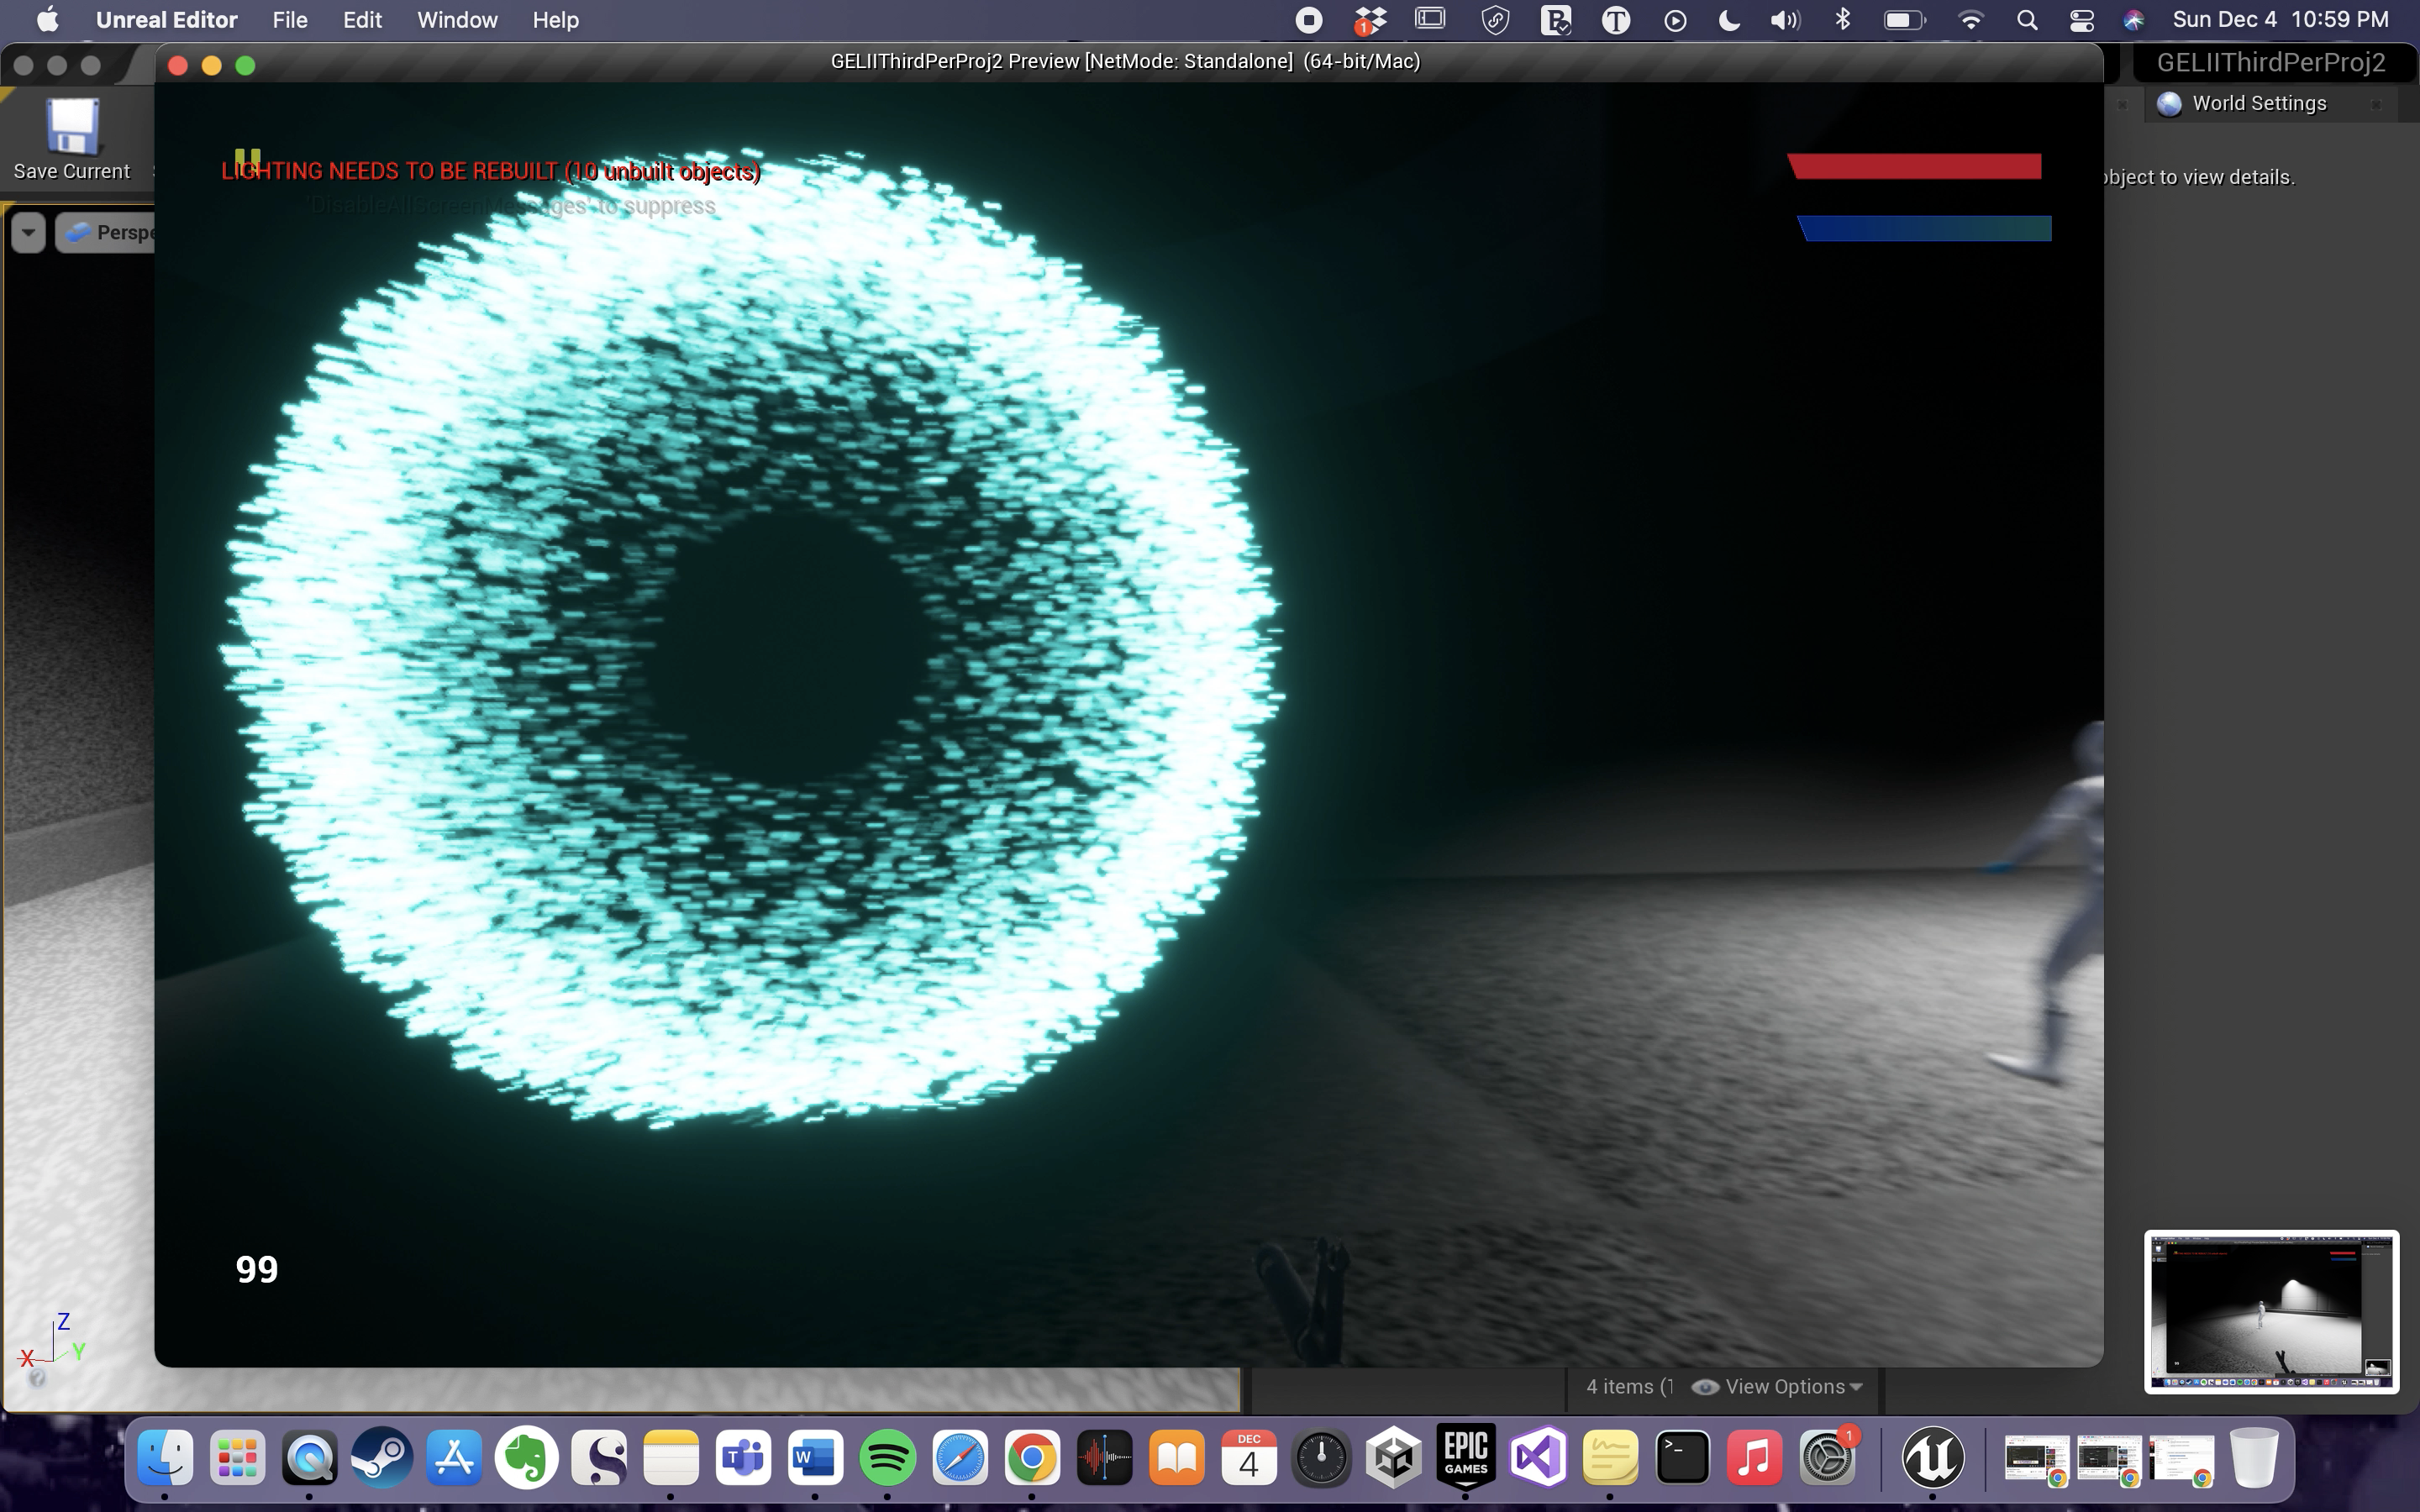2420x1512 pixels.
Task: Launch Unity Hub from the dock
Action: pyautogui.click(x=1394, y=1457)
